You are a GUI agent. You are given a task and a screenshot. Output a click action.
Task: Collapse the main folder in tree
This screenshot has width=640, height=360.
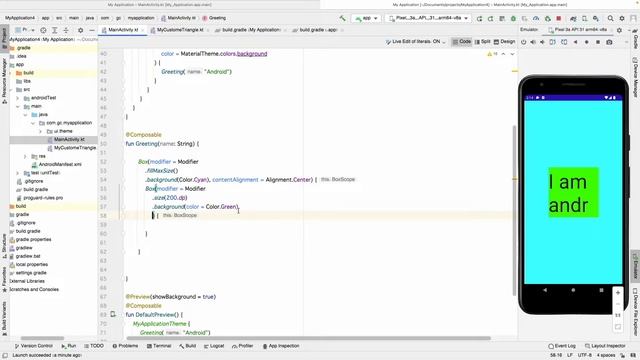[18, 107]
